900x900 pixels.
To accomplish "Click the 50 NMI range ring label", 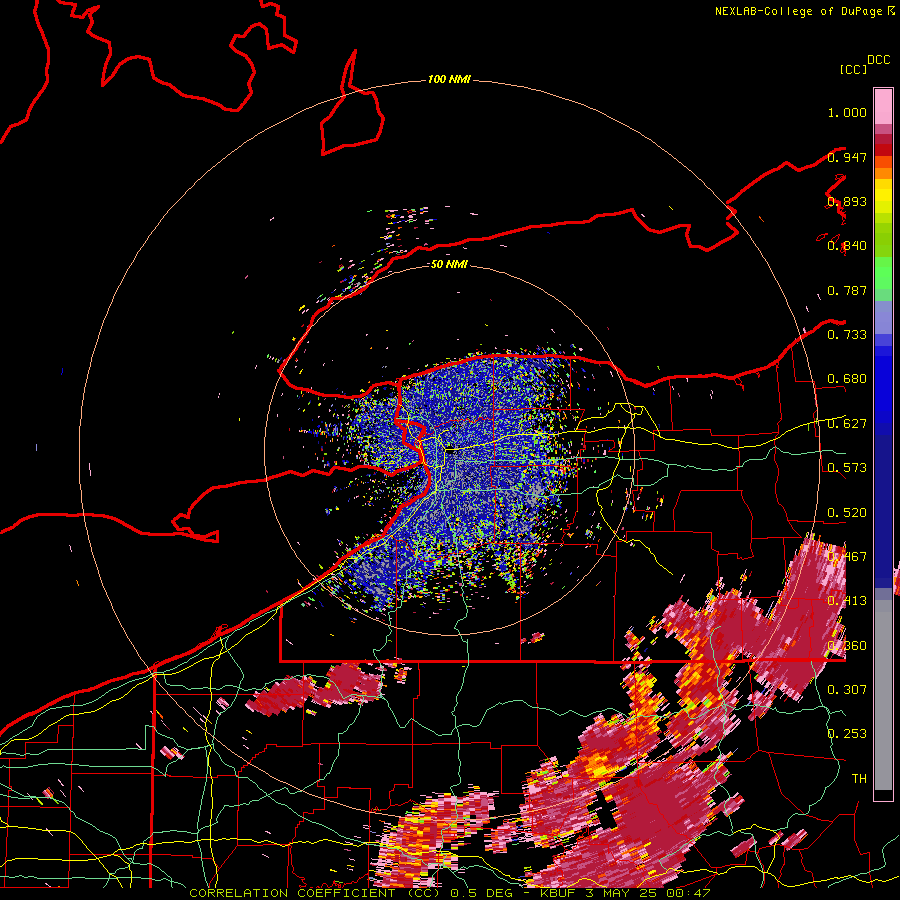I will coord(449,264).
